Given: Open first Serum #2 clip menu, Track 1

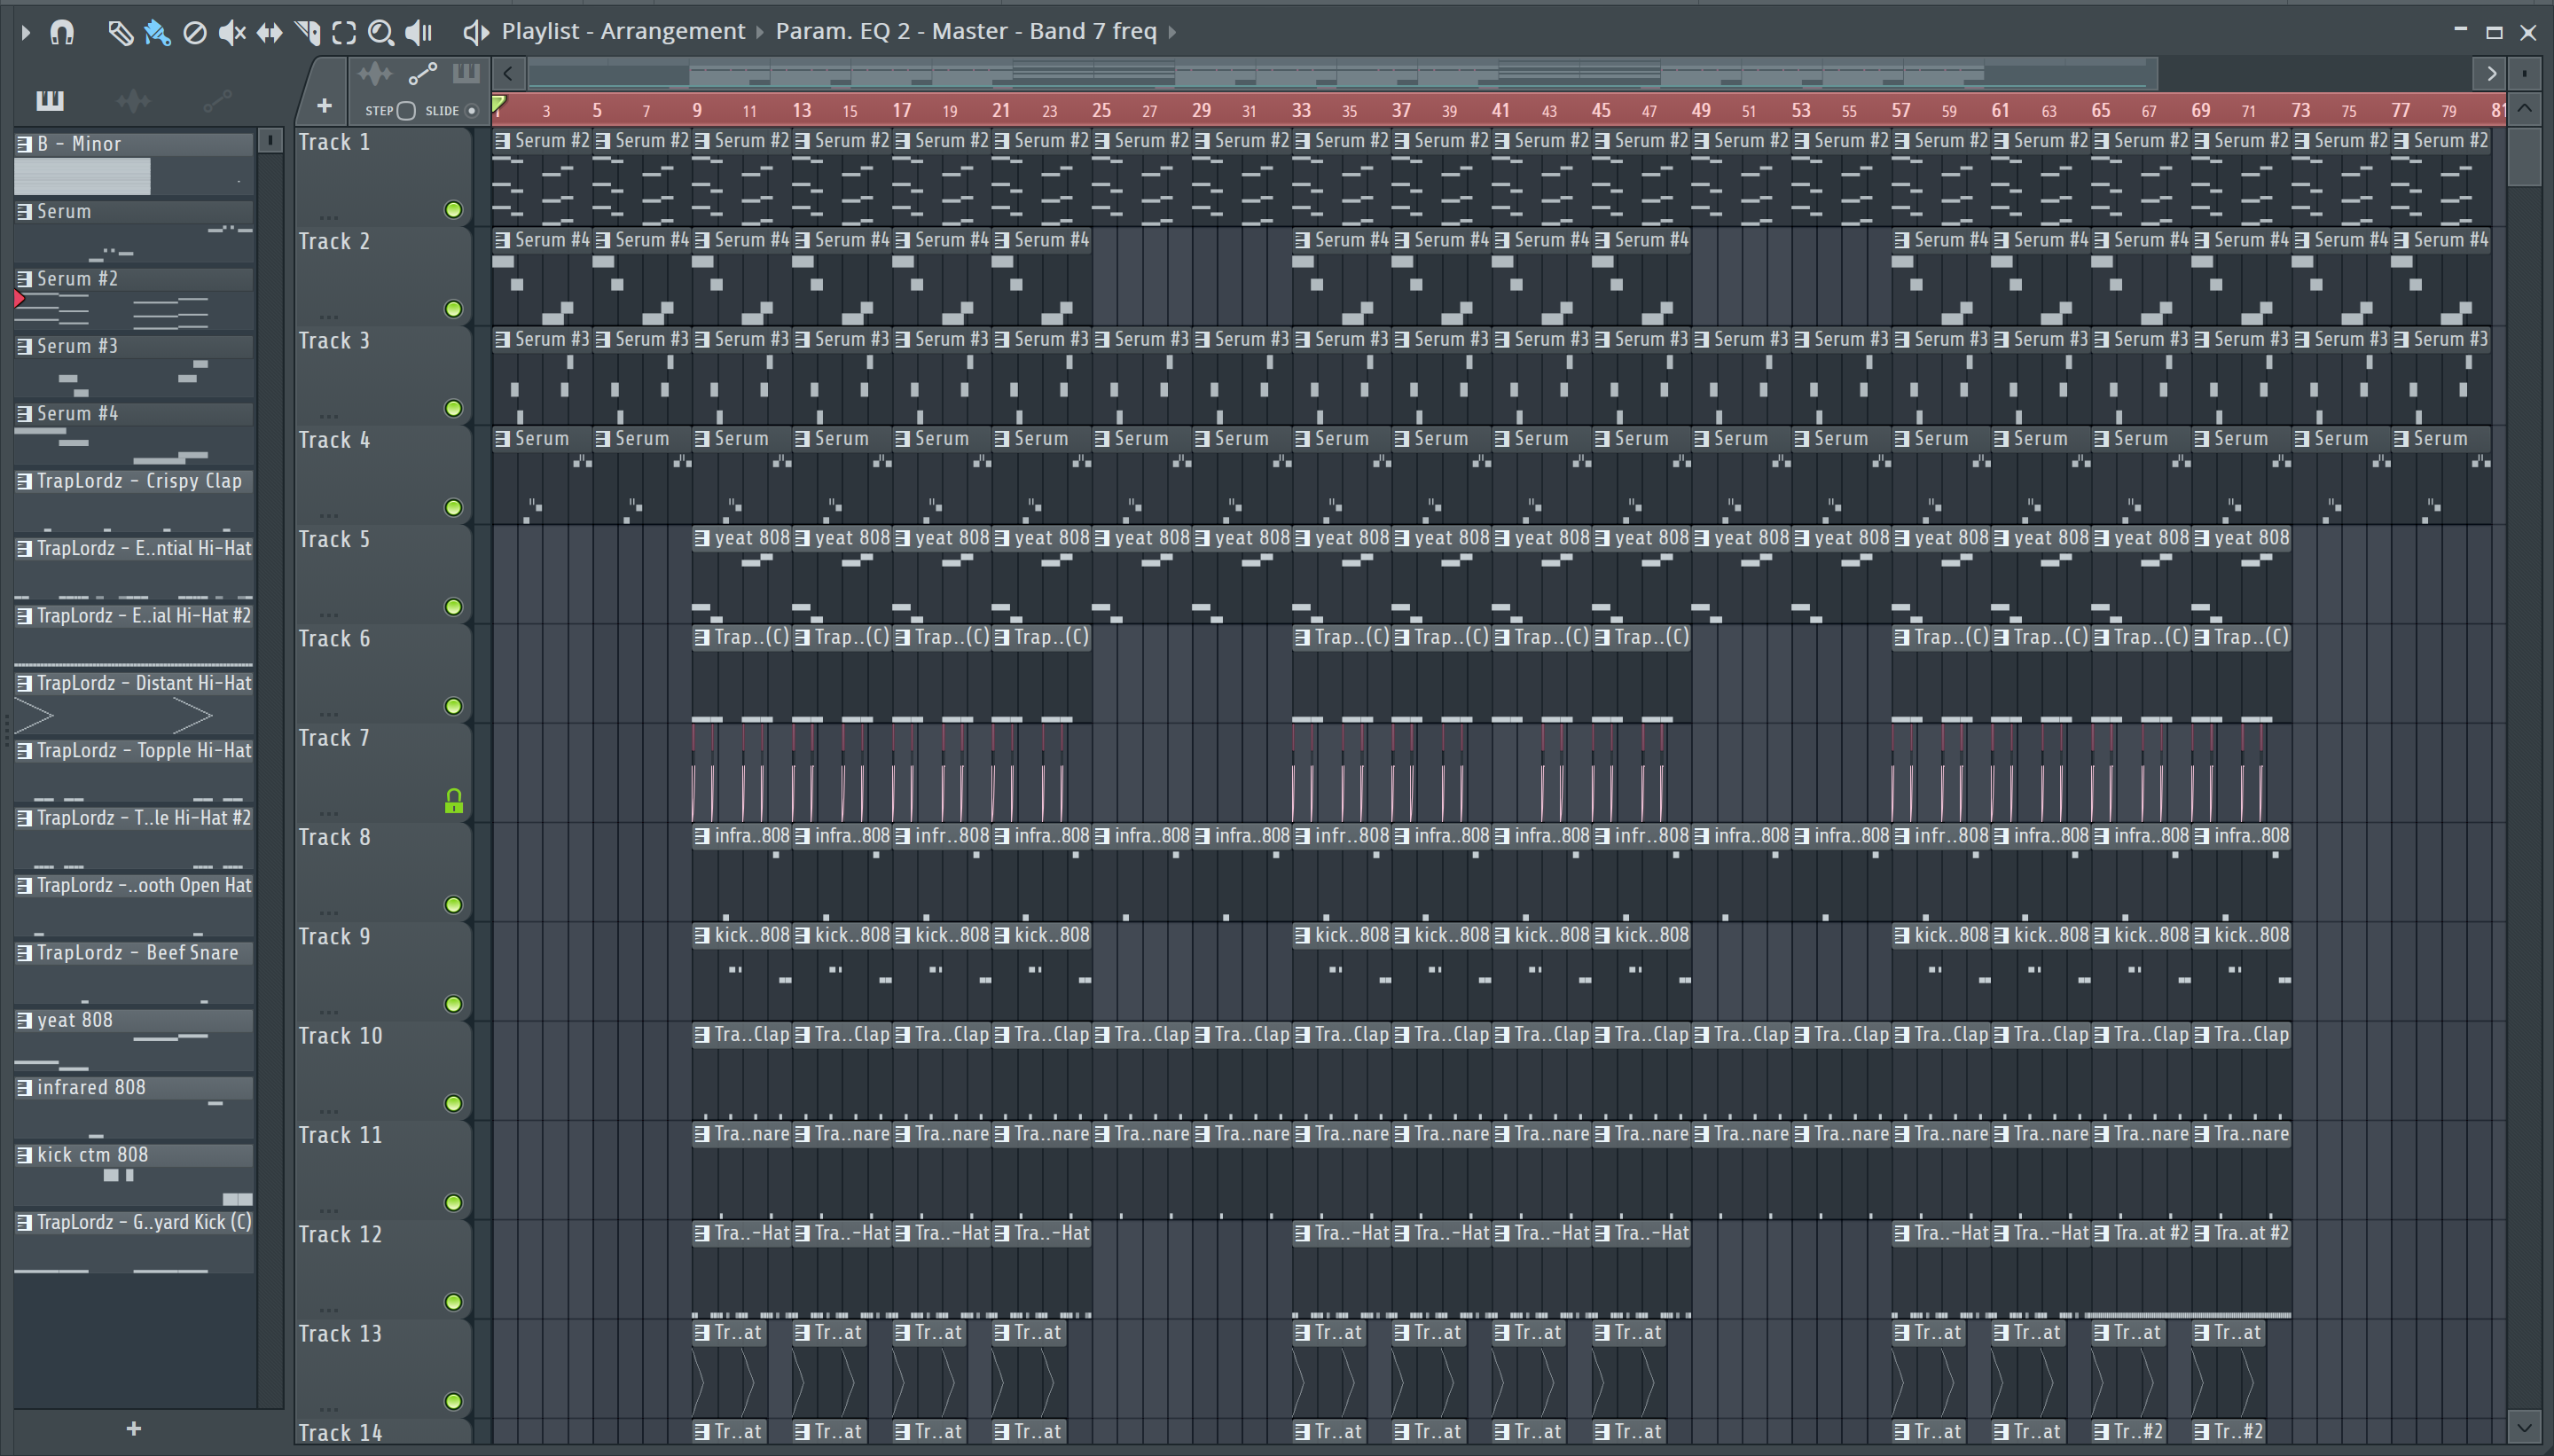Looking at the screenshot, I should click(x=502, y=141).
